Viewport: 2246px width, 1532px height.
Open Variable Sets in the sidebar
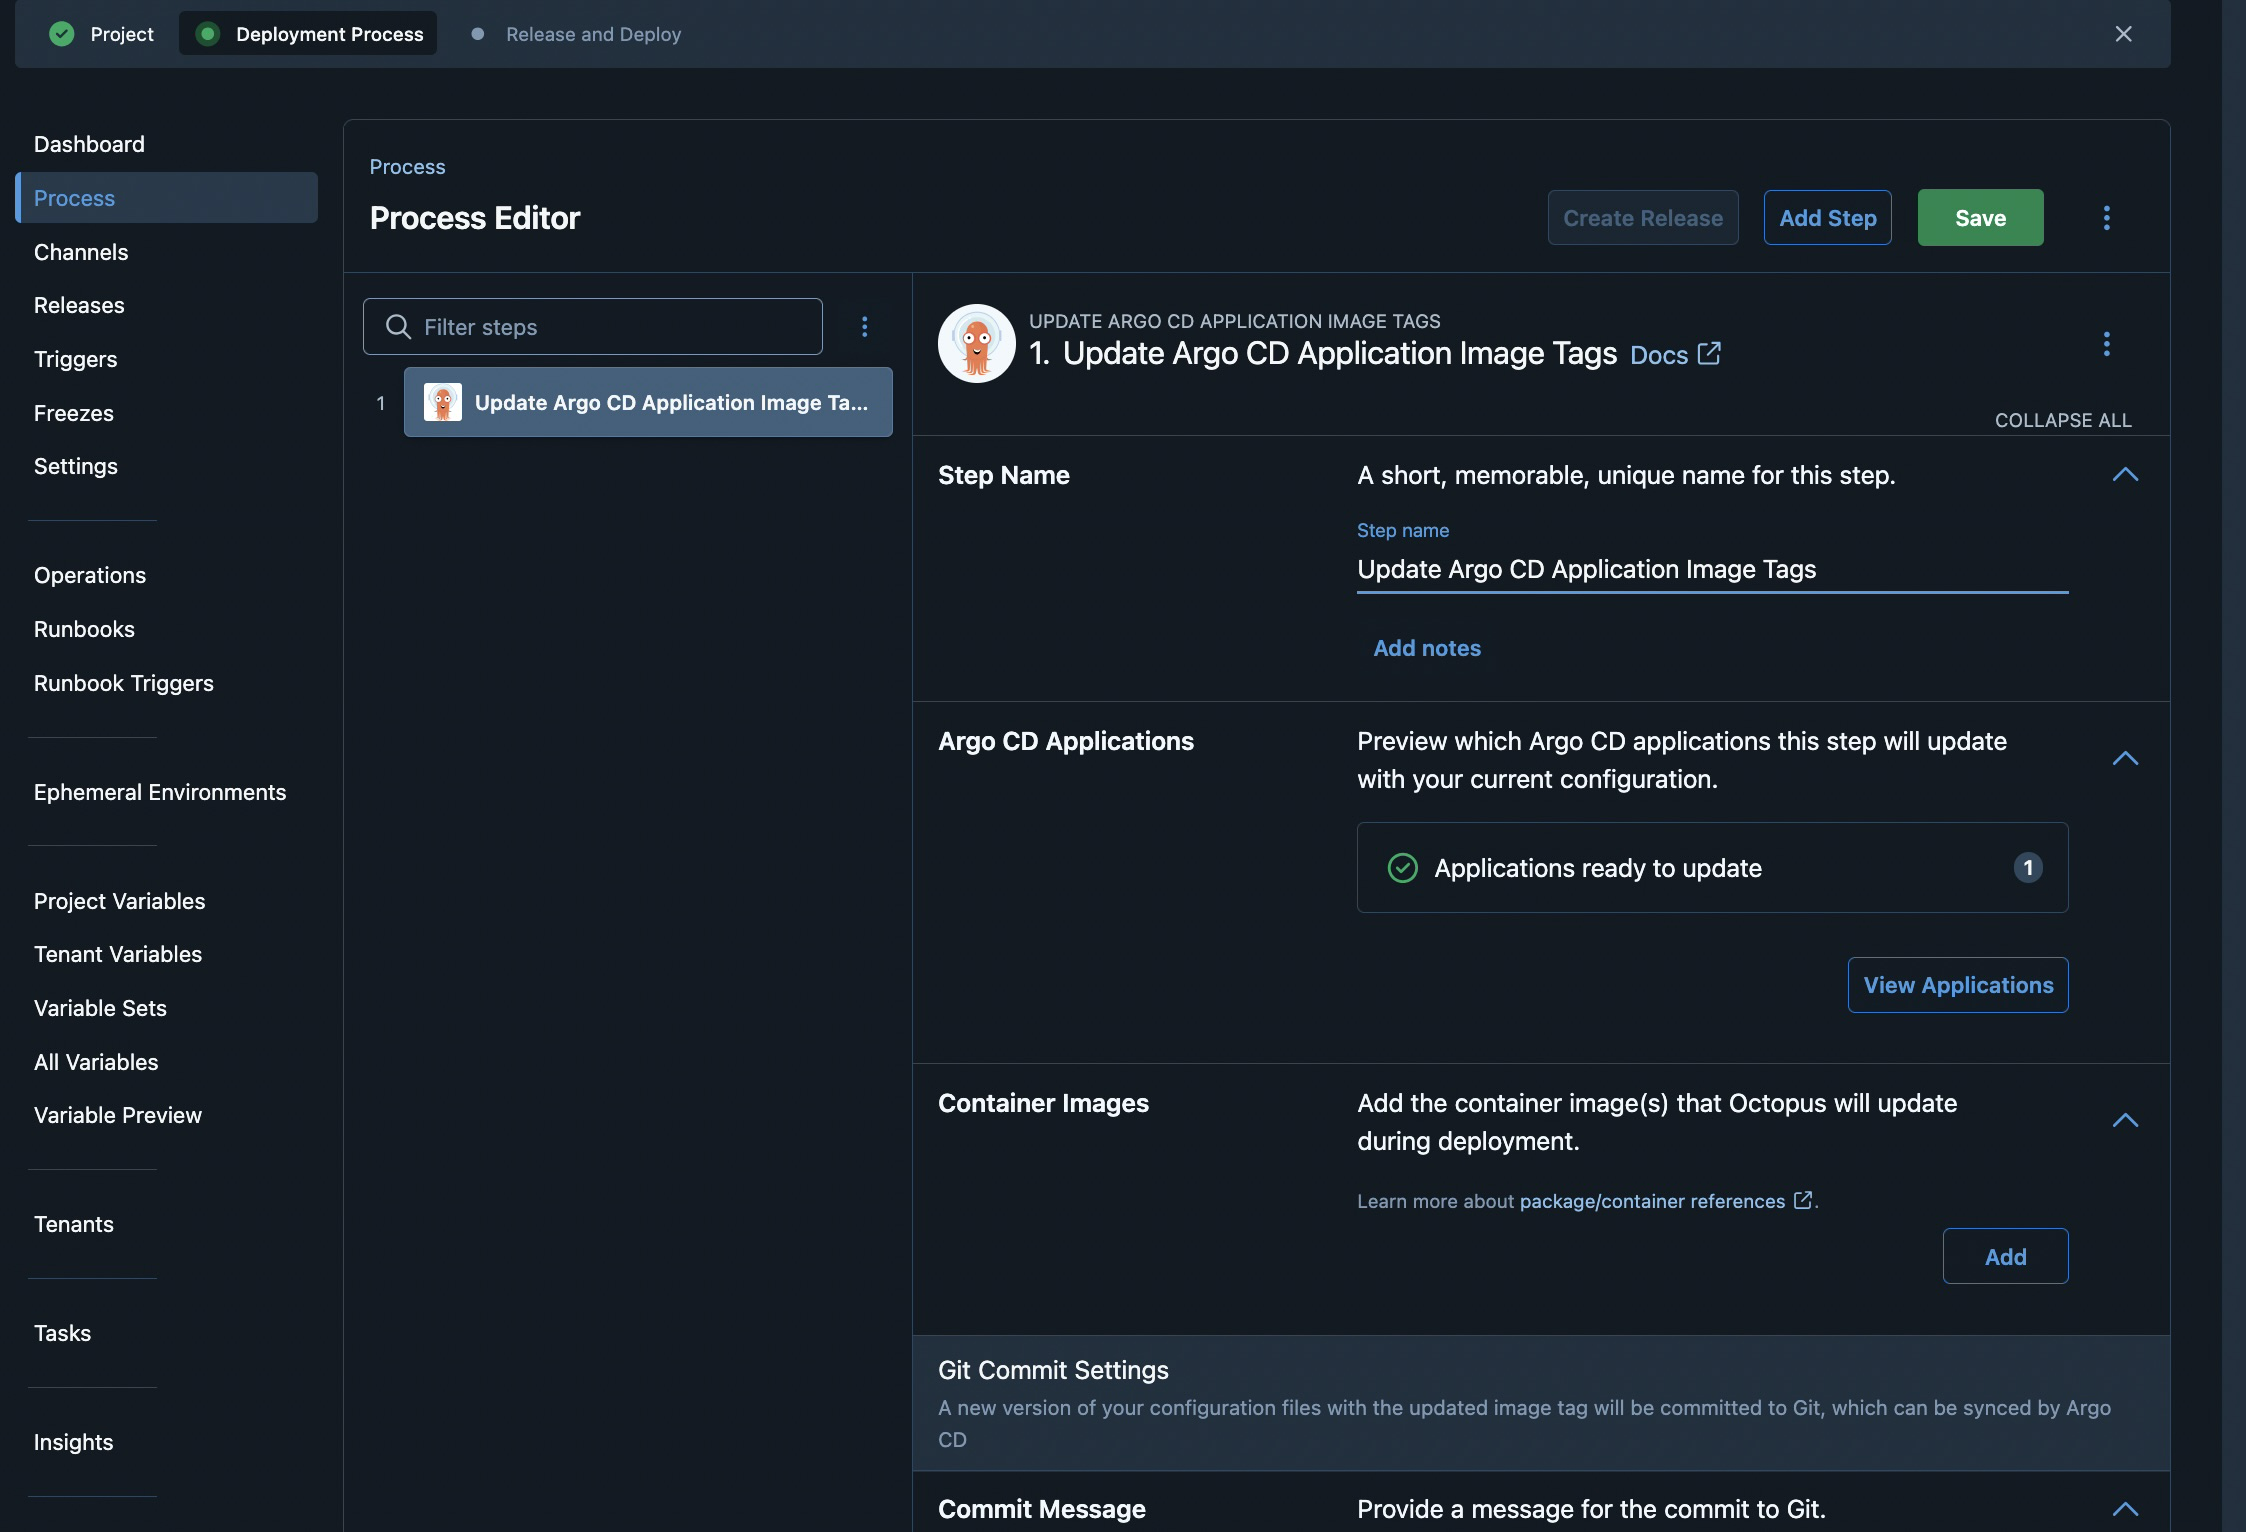[x=100, y=1008]
